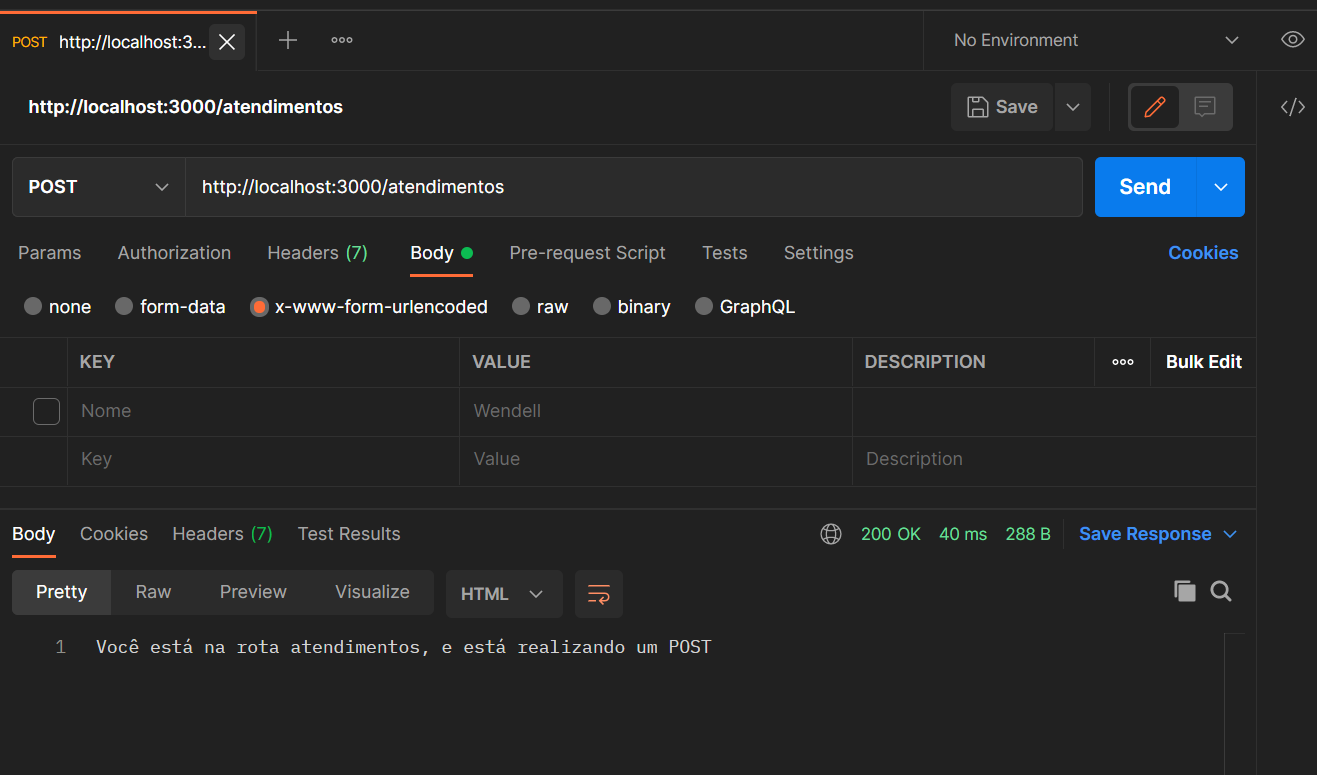This screenshot has height=775, width=1317.
Task: Open the Params tab
Action: (x=50, y=253)
